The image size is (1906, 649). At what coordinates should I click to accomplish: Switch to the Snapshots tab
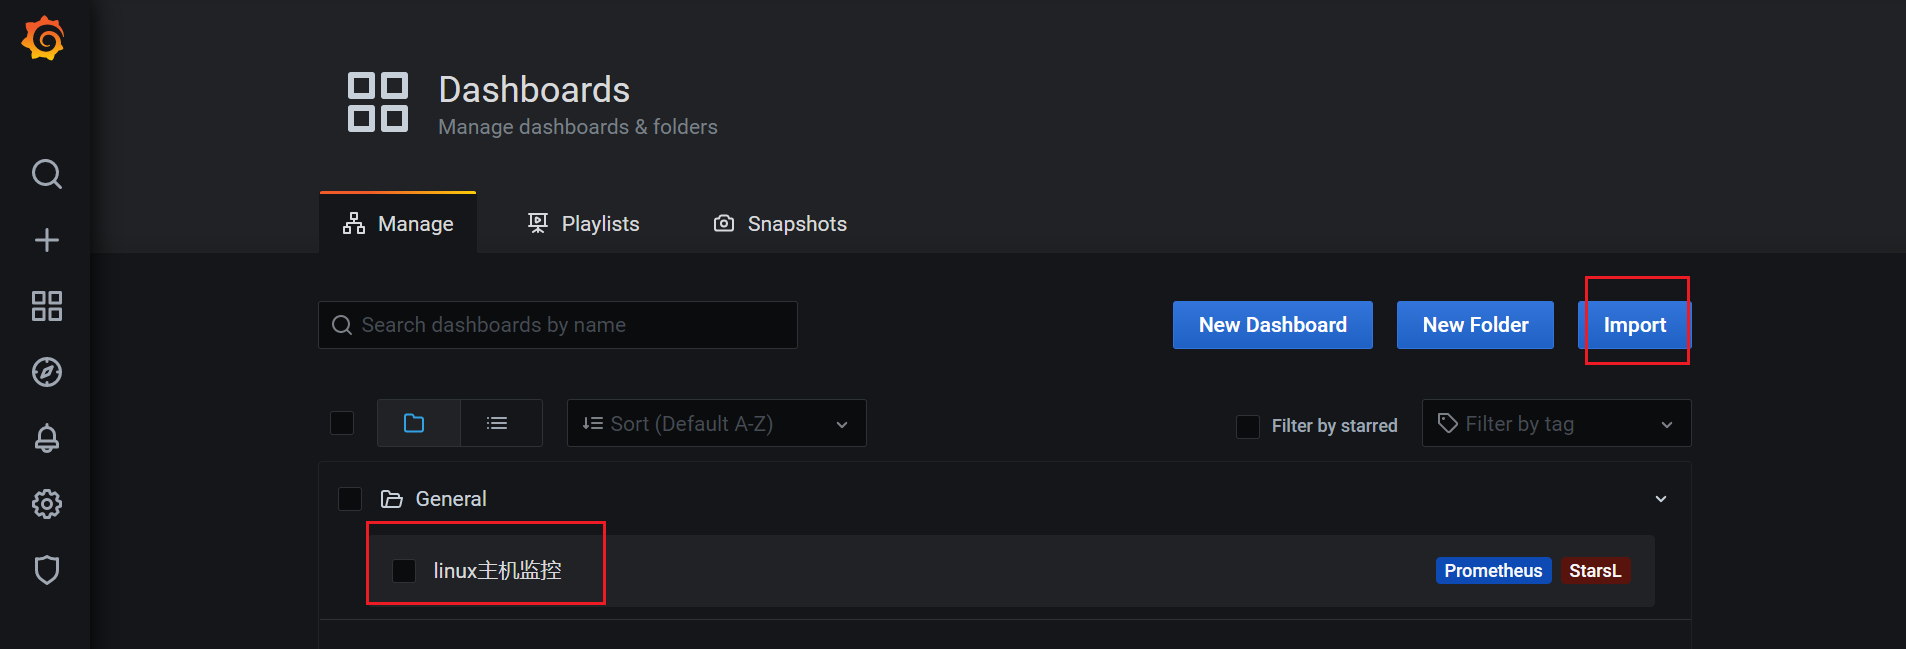point(780,224)
